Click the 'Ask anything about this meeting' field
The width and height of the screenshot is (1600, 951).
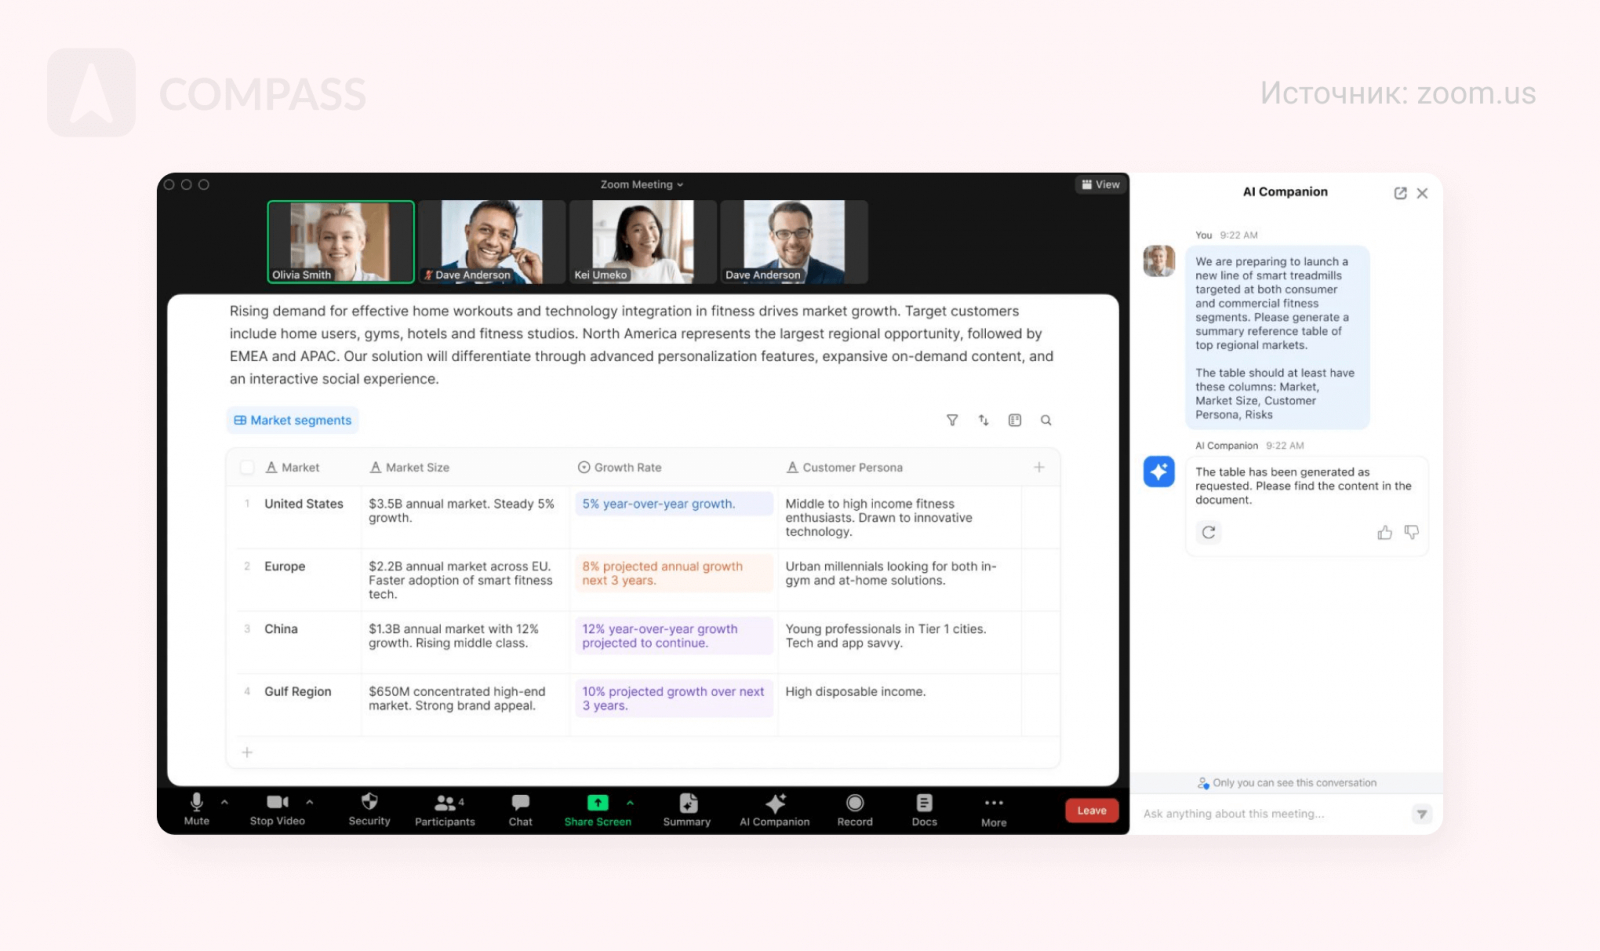(1272, 814)
